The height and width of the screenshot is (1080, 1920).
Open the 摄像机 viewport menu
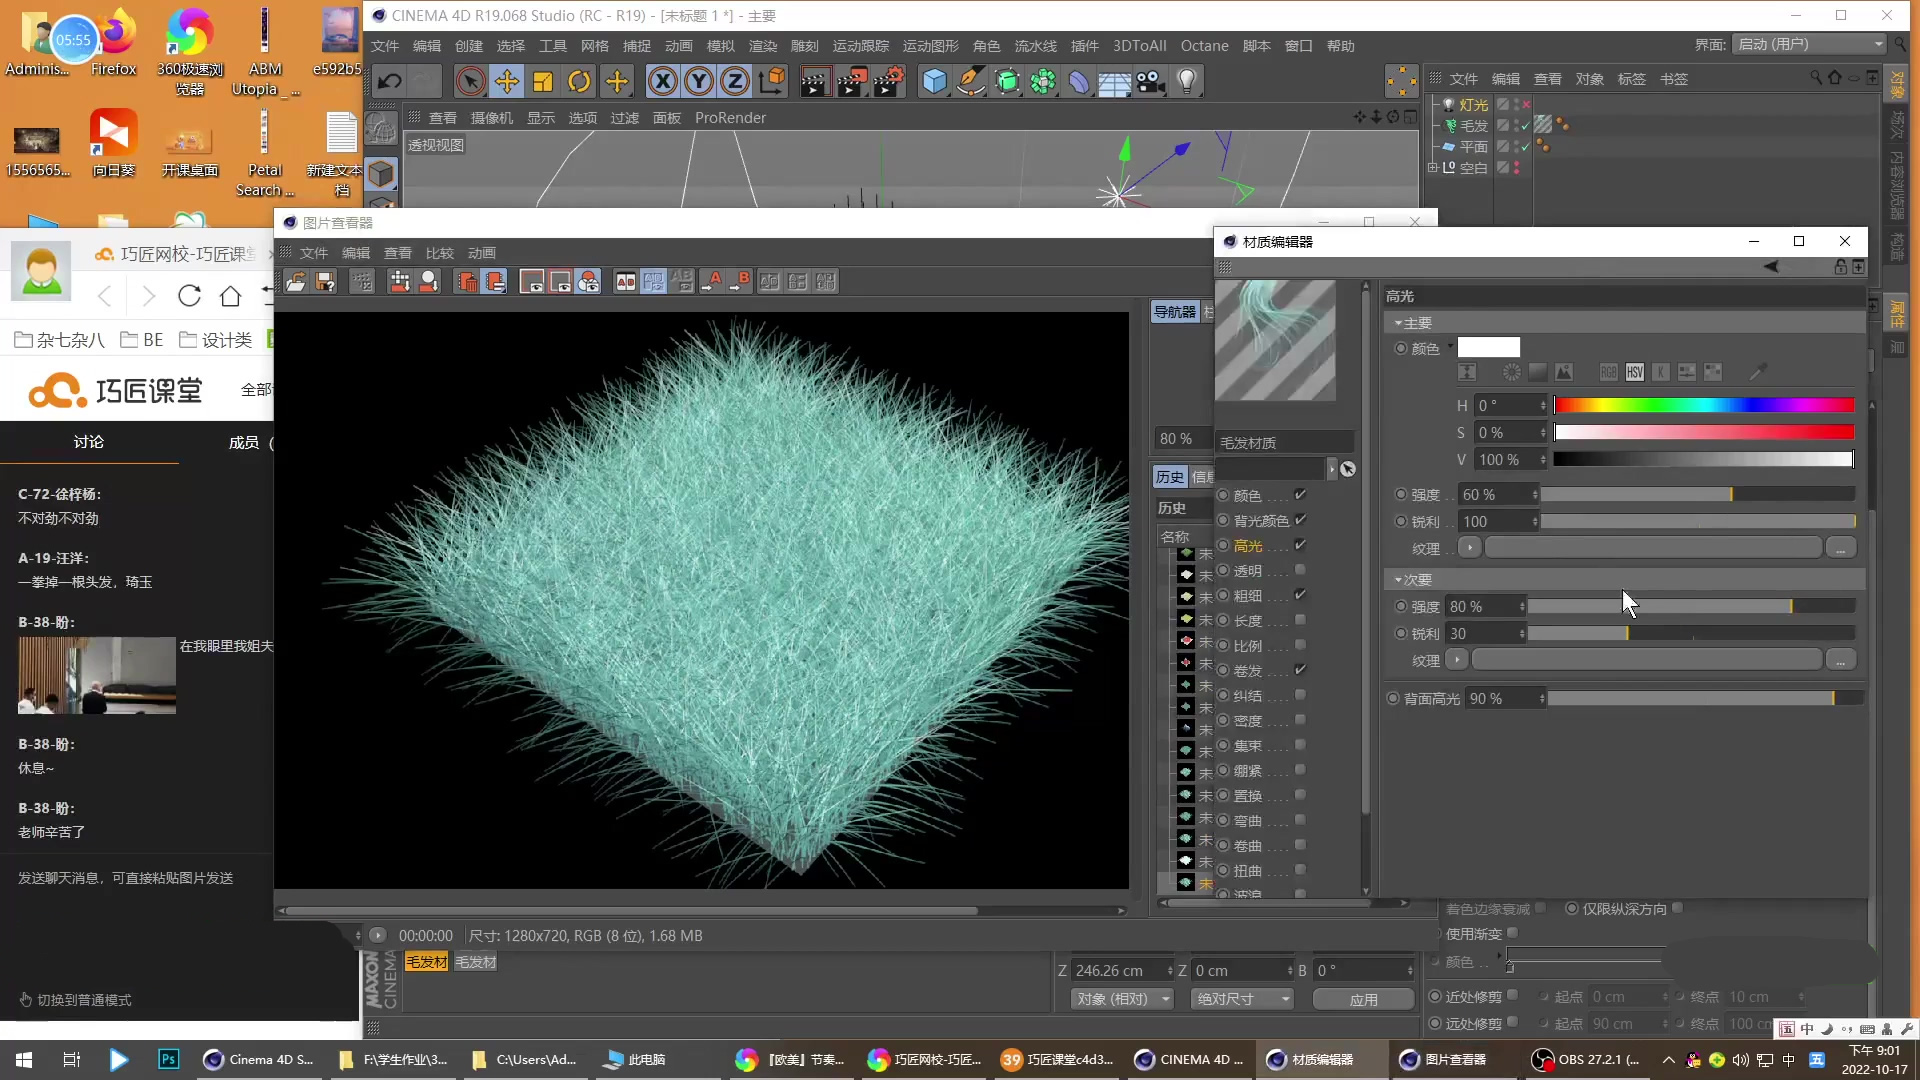pos(492,118)
